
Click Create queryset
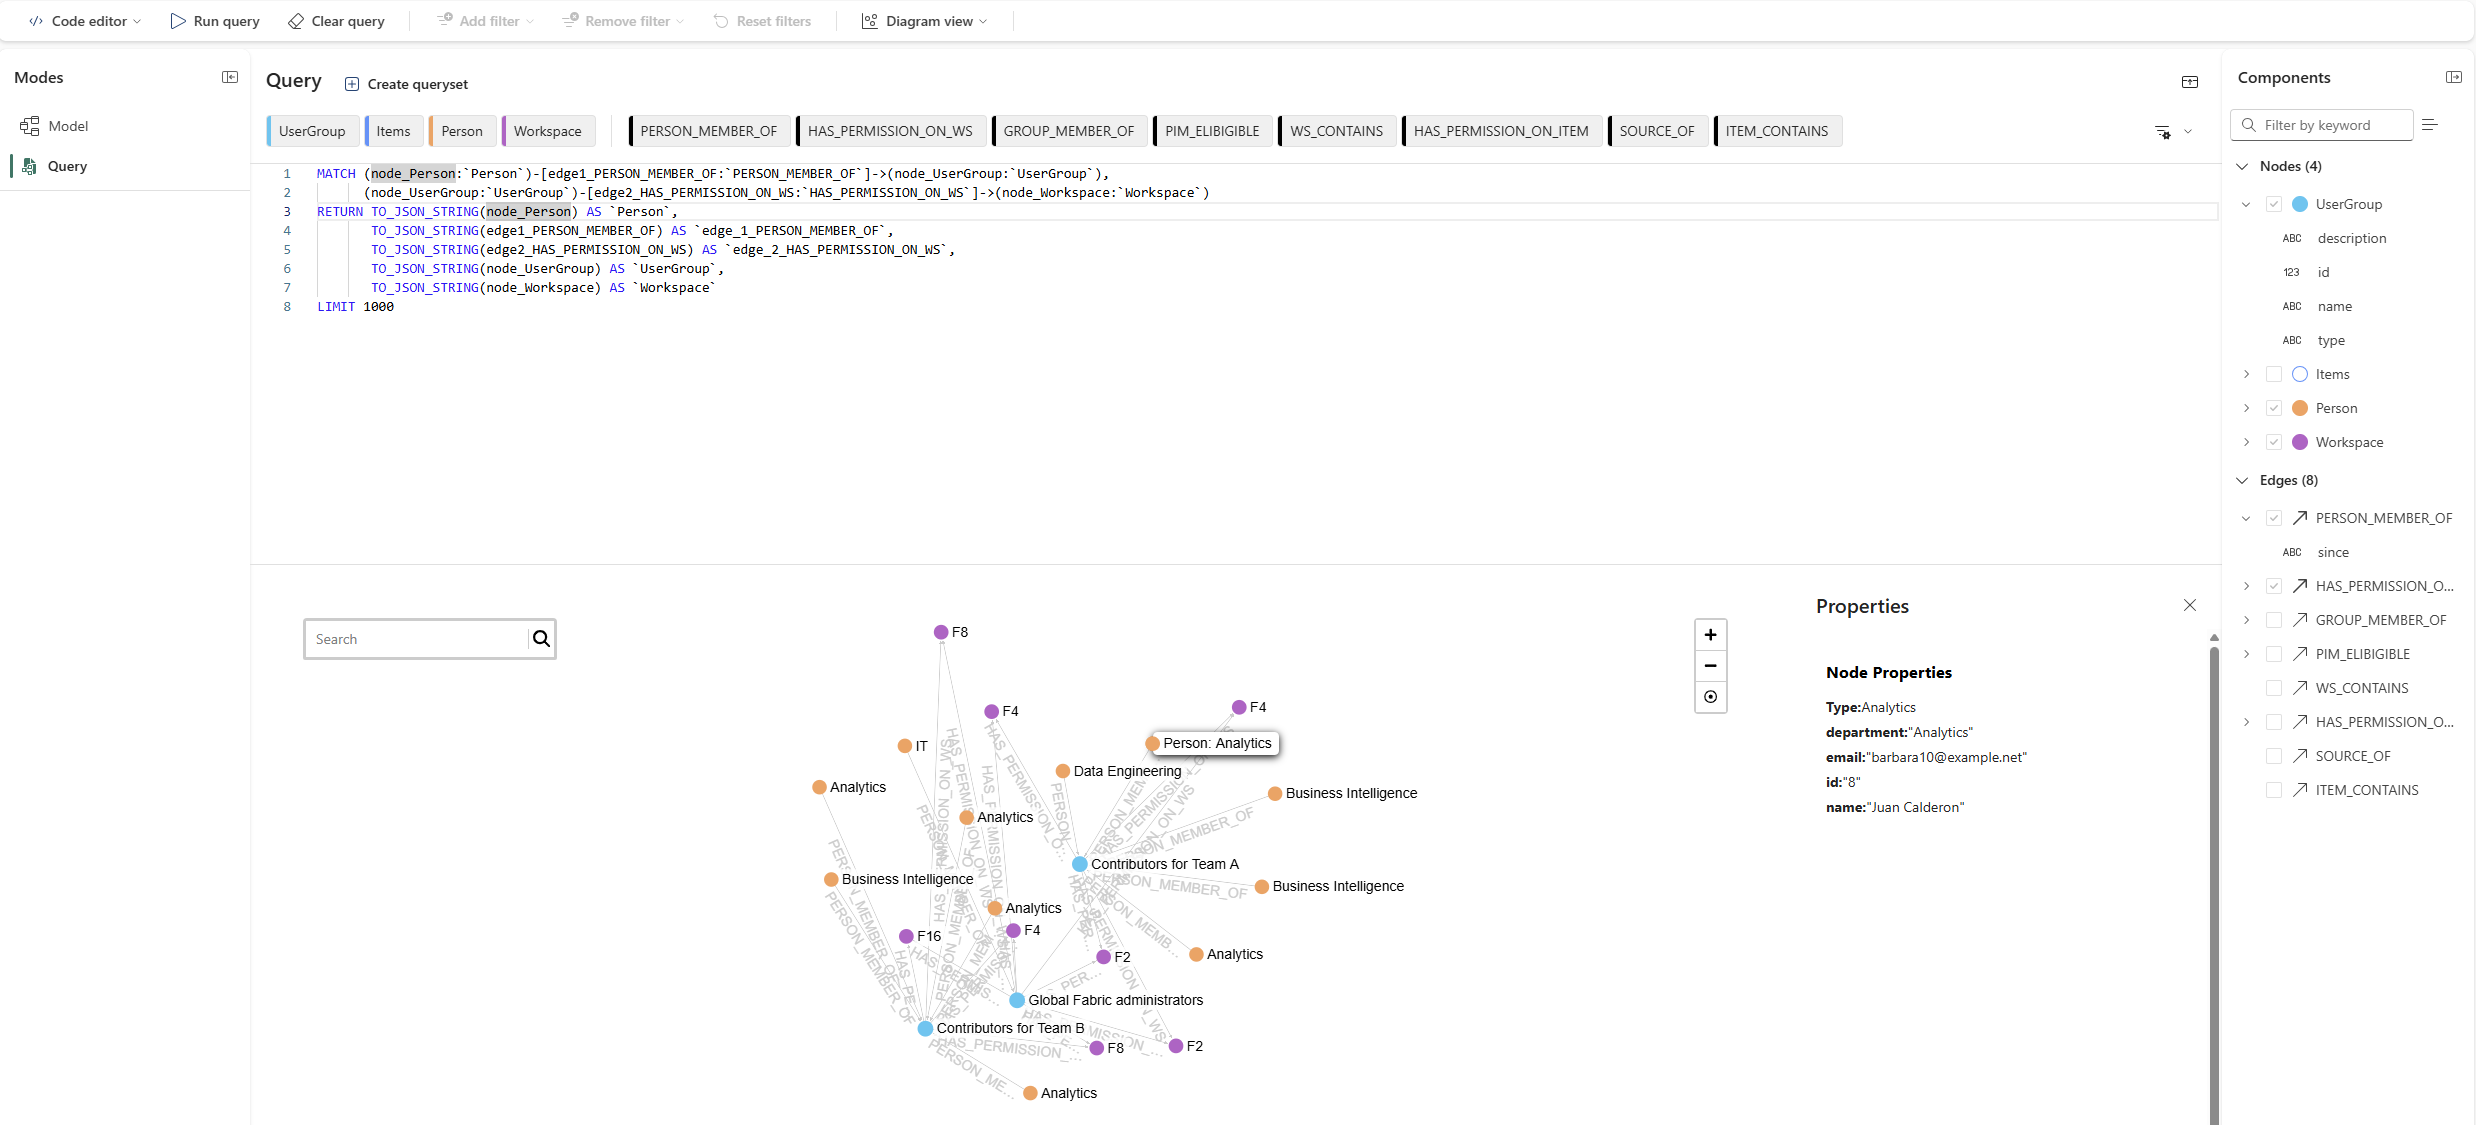click(x=407, y=83)
